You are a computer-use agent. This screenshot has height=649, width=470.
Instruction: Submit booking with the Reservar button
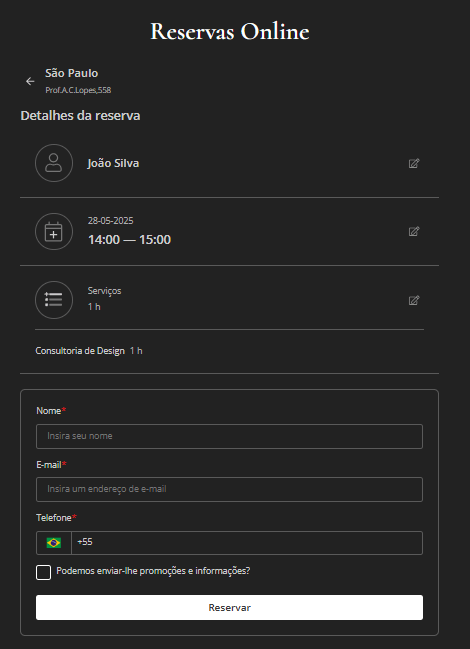click(x=229, y=608)
